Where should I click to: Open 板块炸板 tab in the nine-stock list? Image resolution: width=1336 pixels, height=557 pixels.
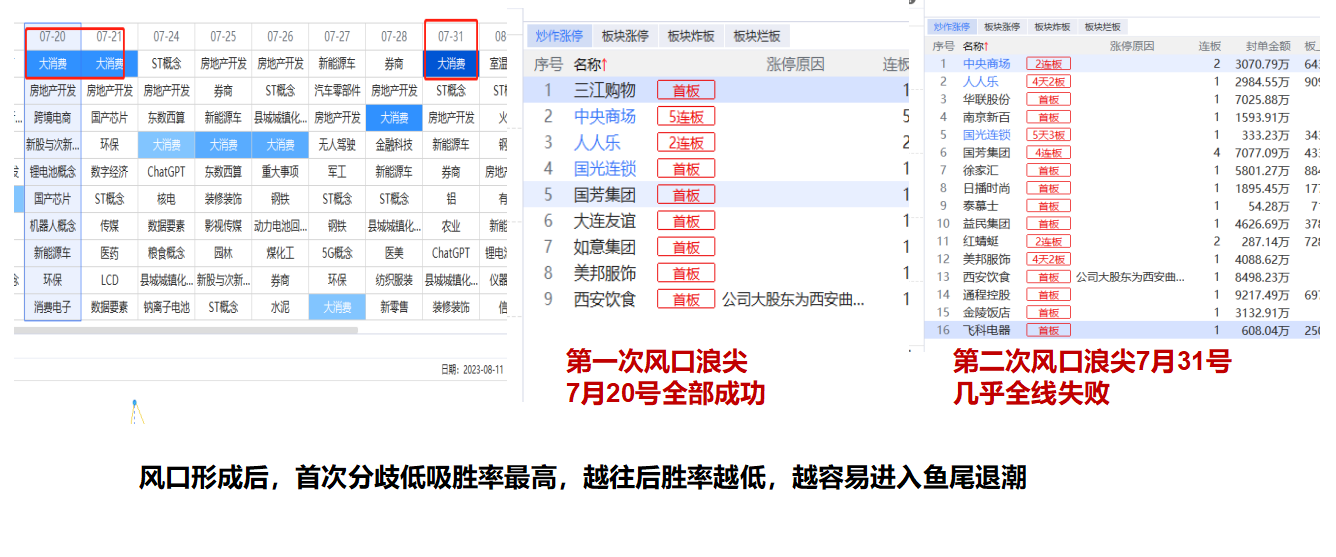pyautogui.click(x=691, y=36)
